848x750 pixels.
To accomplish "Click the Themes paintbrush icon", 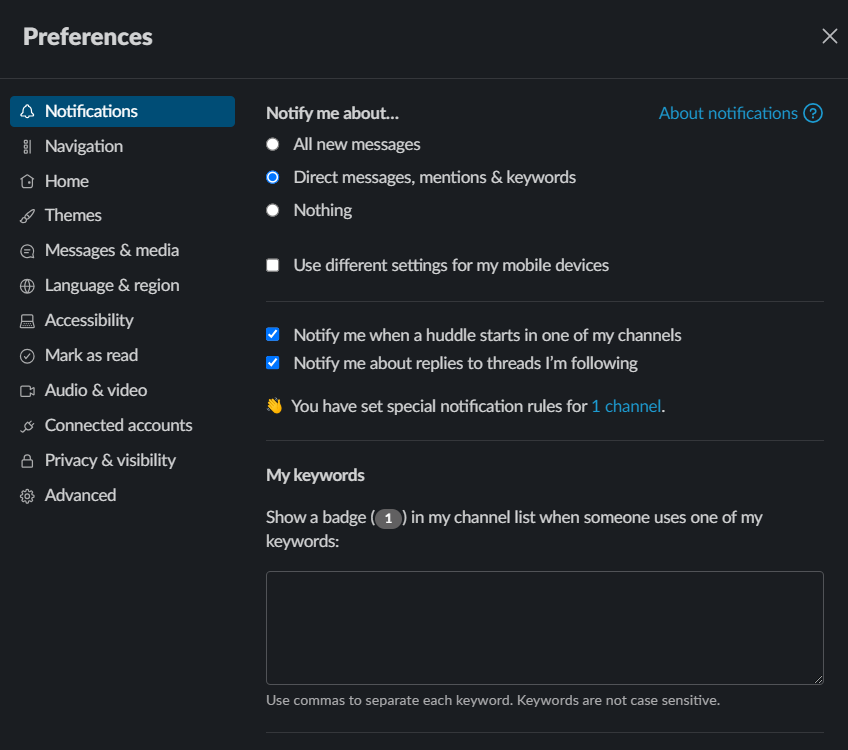I will click(27, 216).
